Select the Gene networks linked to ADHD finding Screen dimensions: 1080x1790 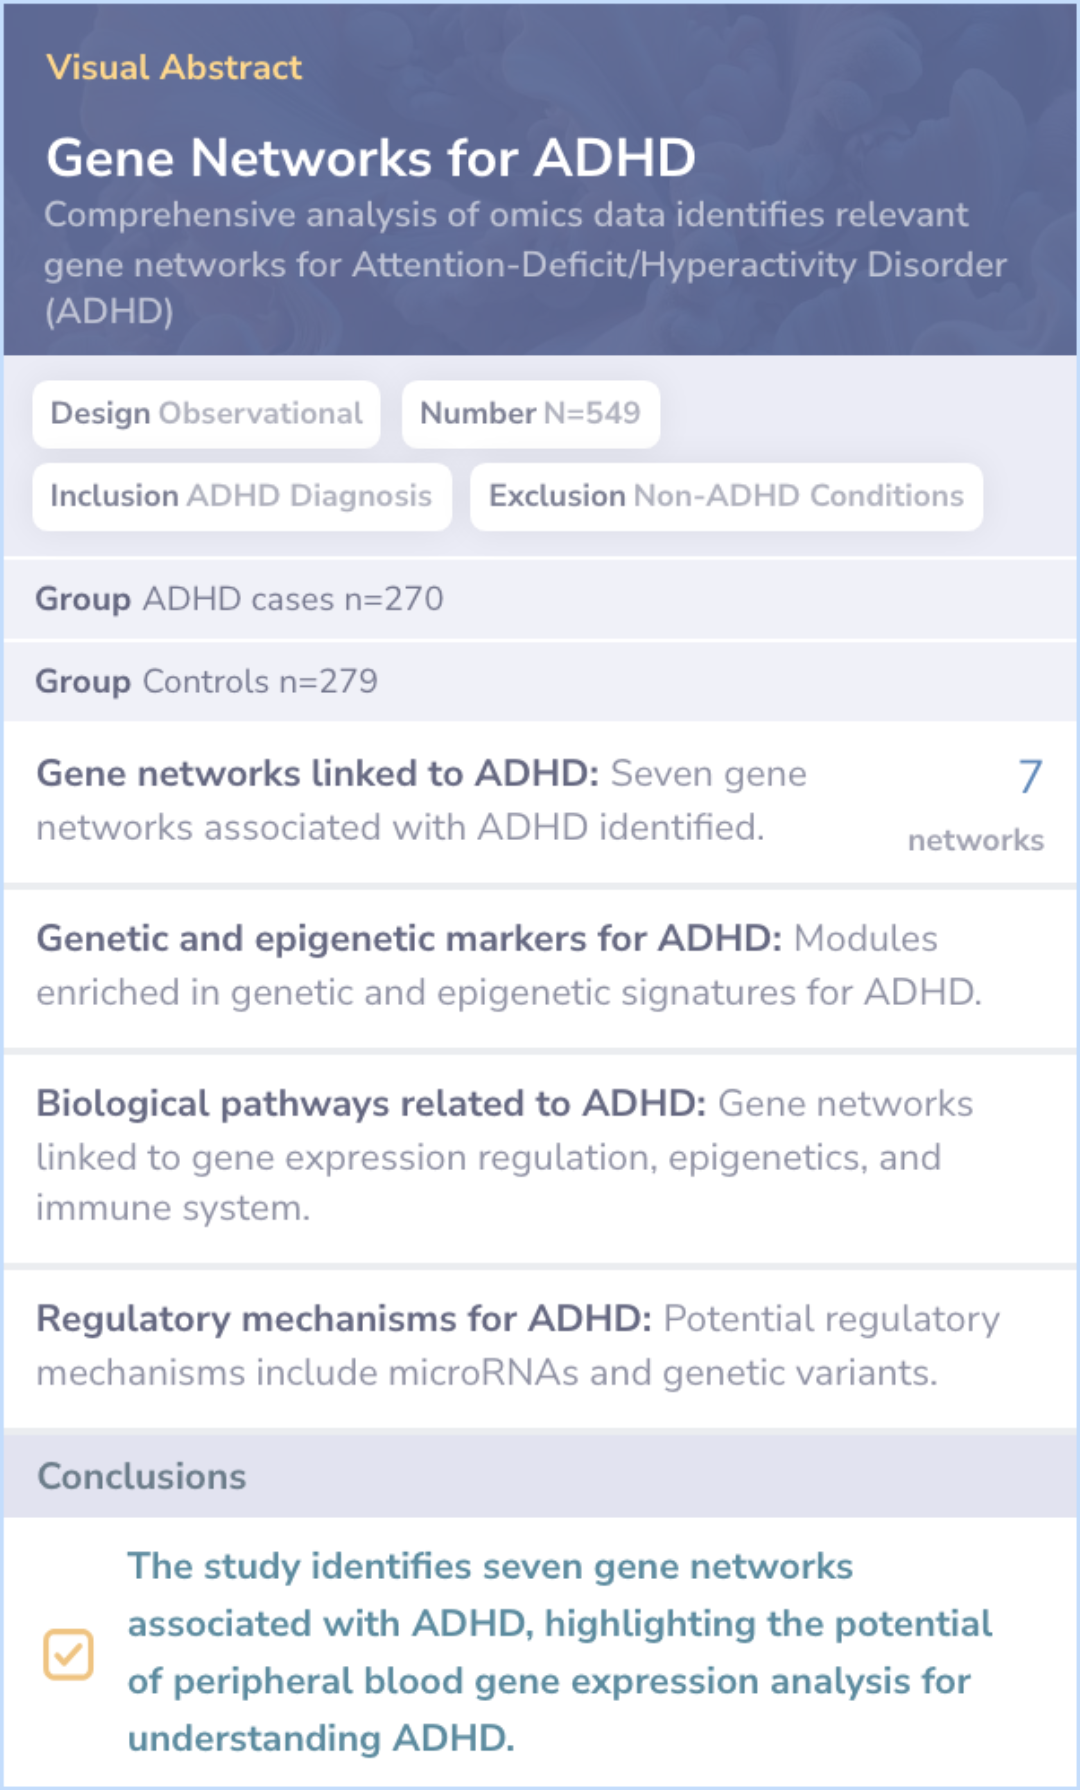click(x=540, y=802)
